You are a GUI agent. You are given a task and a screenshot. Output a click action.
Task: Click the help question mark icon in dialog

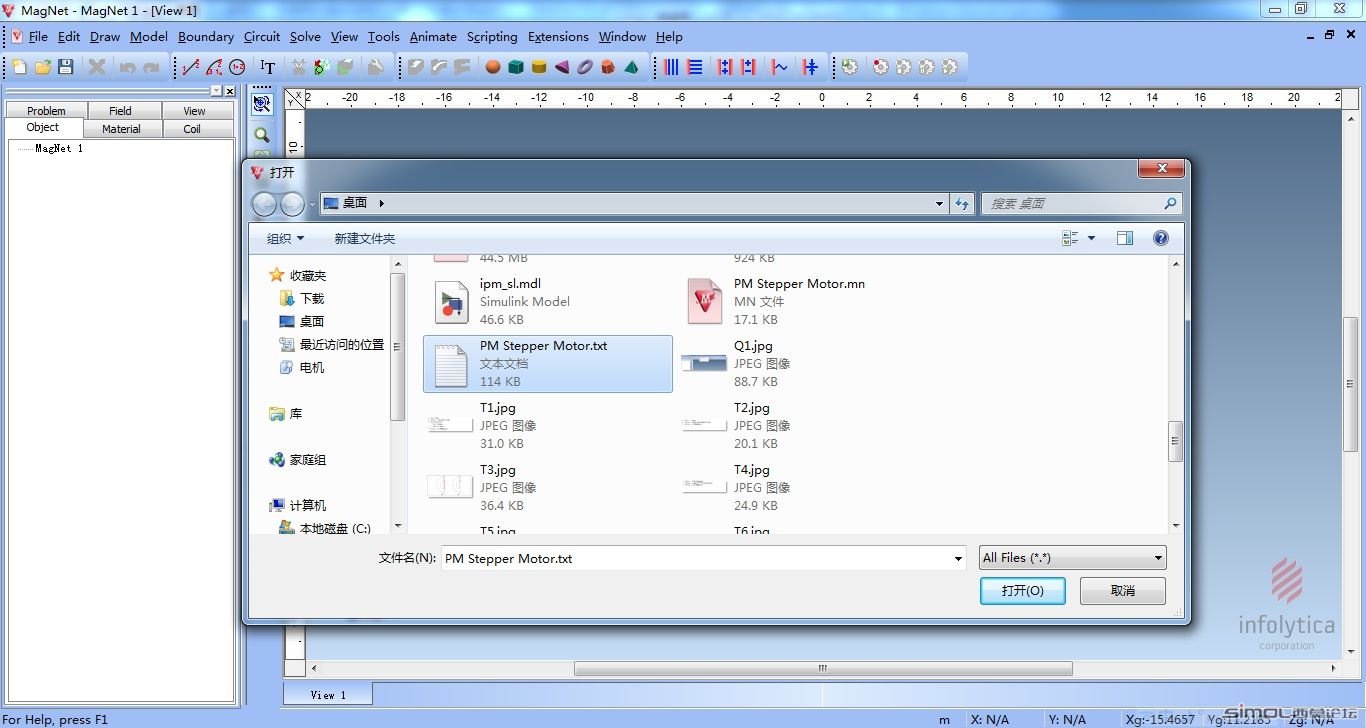coord(1160,238)
